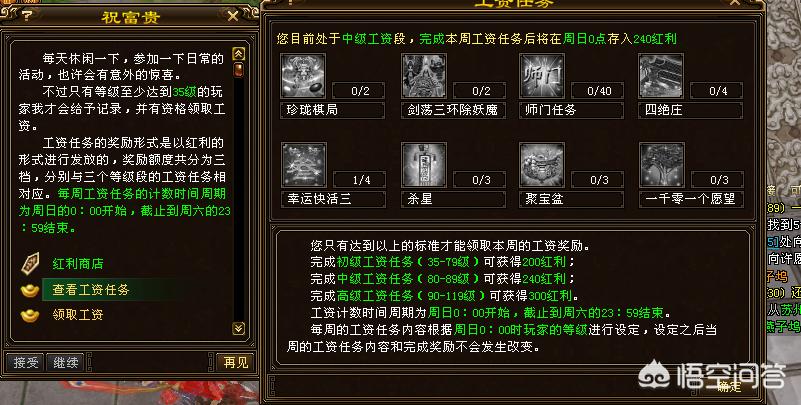
Task: Click the 四绝庄 building icon
Action: pos(662,76)
